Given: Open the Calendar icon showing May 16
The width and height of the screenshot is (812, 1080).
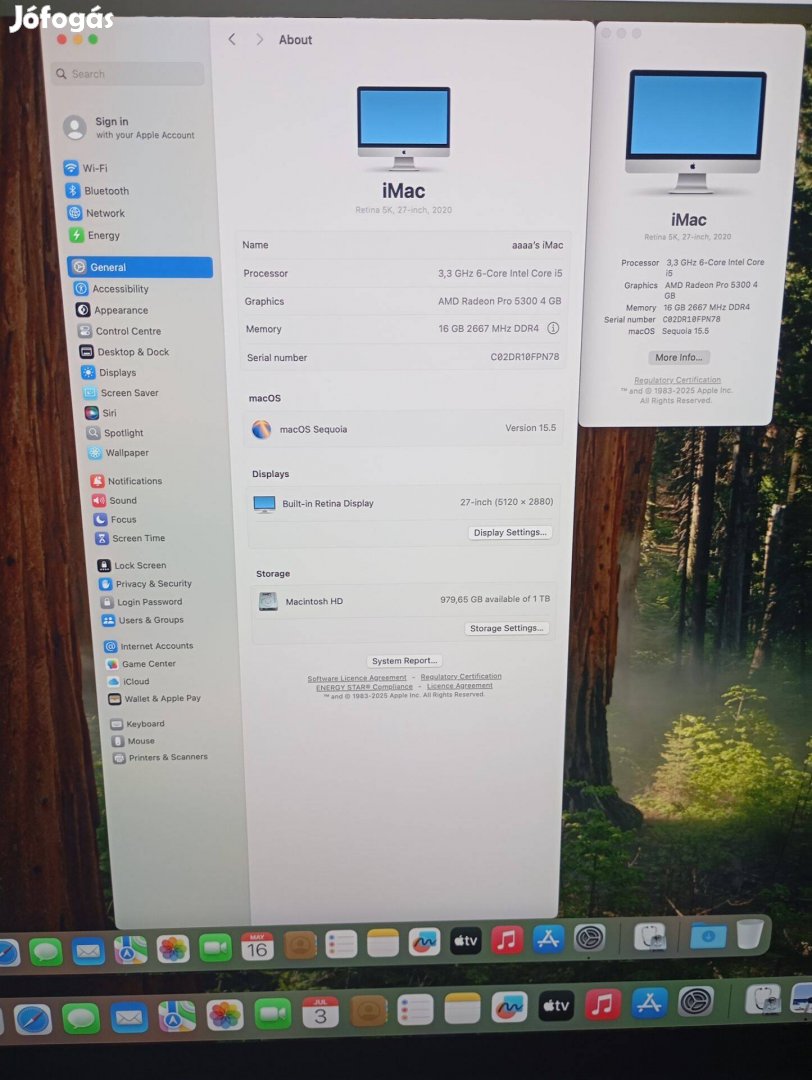Looking at the screenshot, I should (x=257, y=945).
